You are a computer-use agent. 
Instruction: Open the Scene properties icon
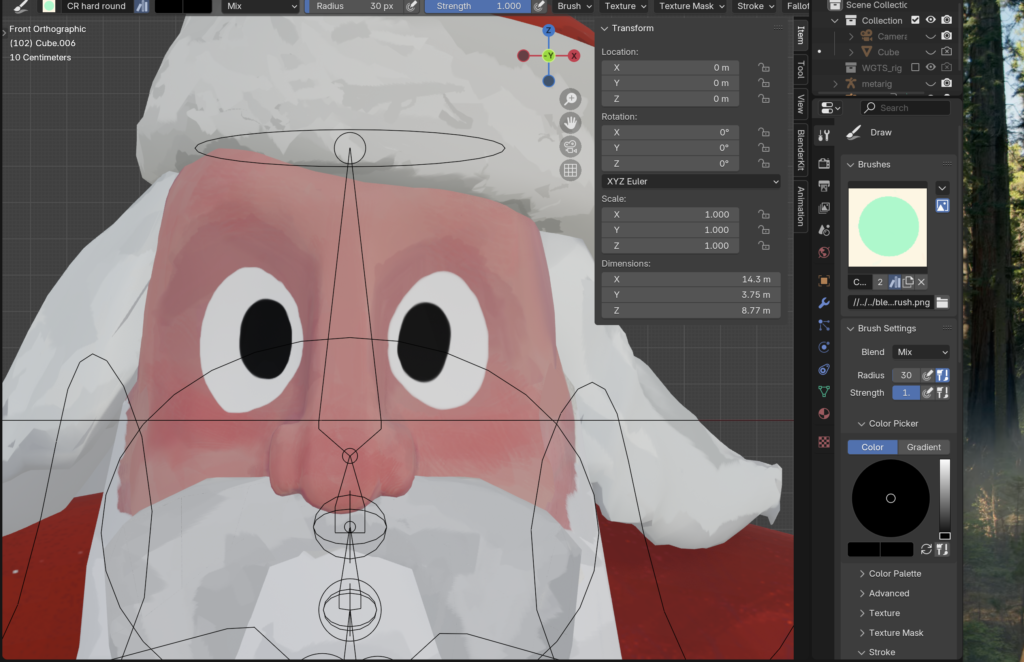point(824,230)
